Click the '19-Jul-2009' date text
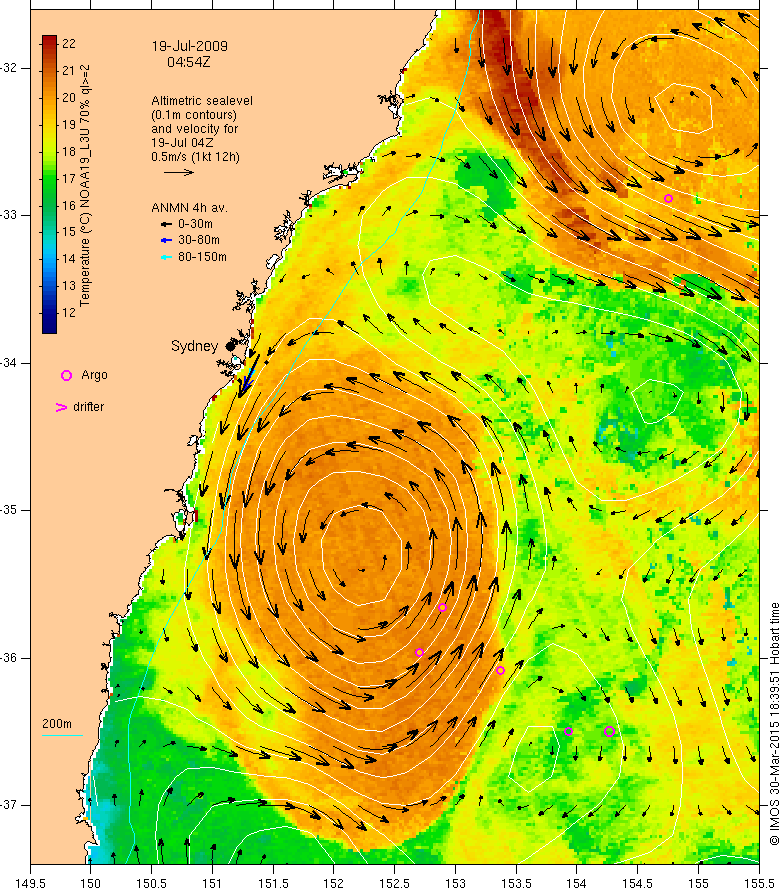The height and width of the screenshot is (890, 780). 190,46
